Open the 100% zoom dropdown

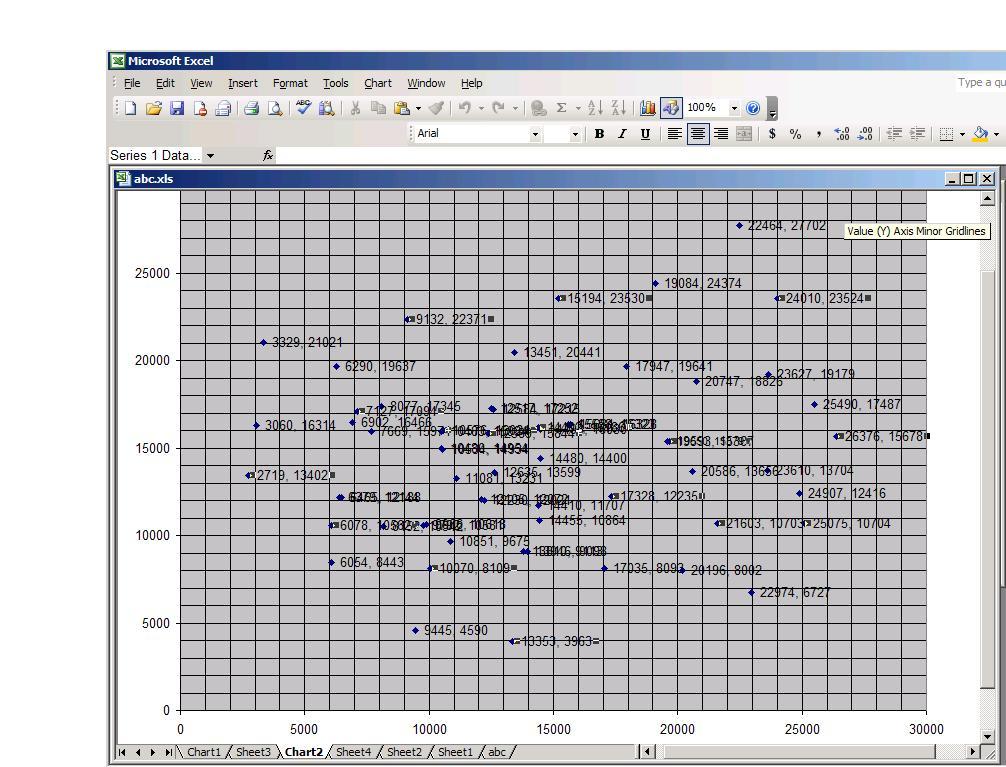pos(734,108)
